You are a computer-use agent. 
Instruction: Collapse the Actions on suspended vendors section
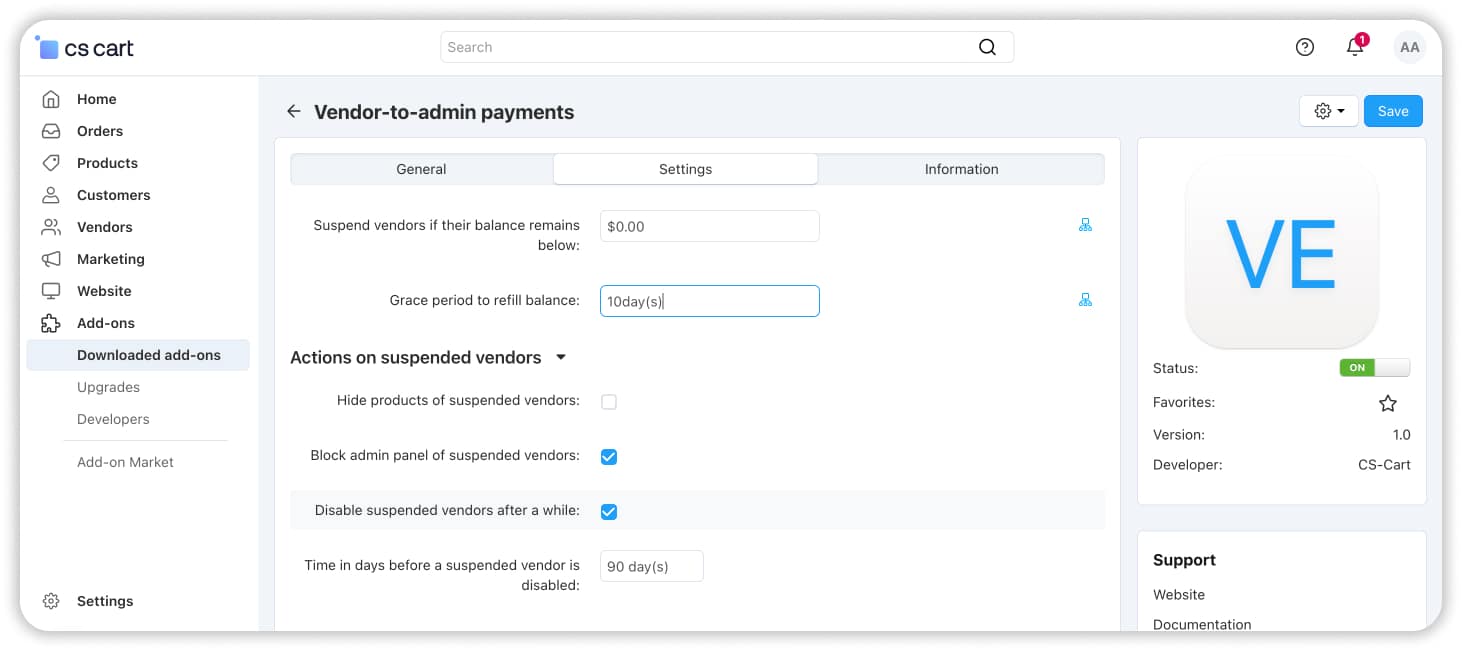[x=561, y=358]
